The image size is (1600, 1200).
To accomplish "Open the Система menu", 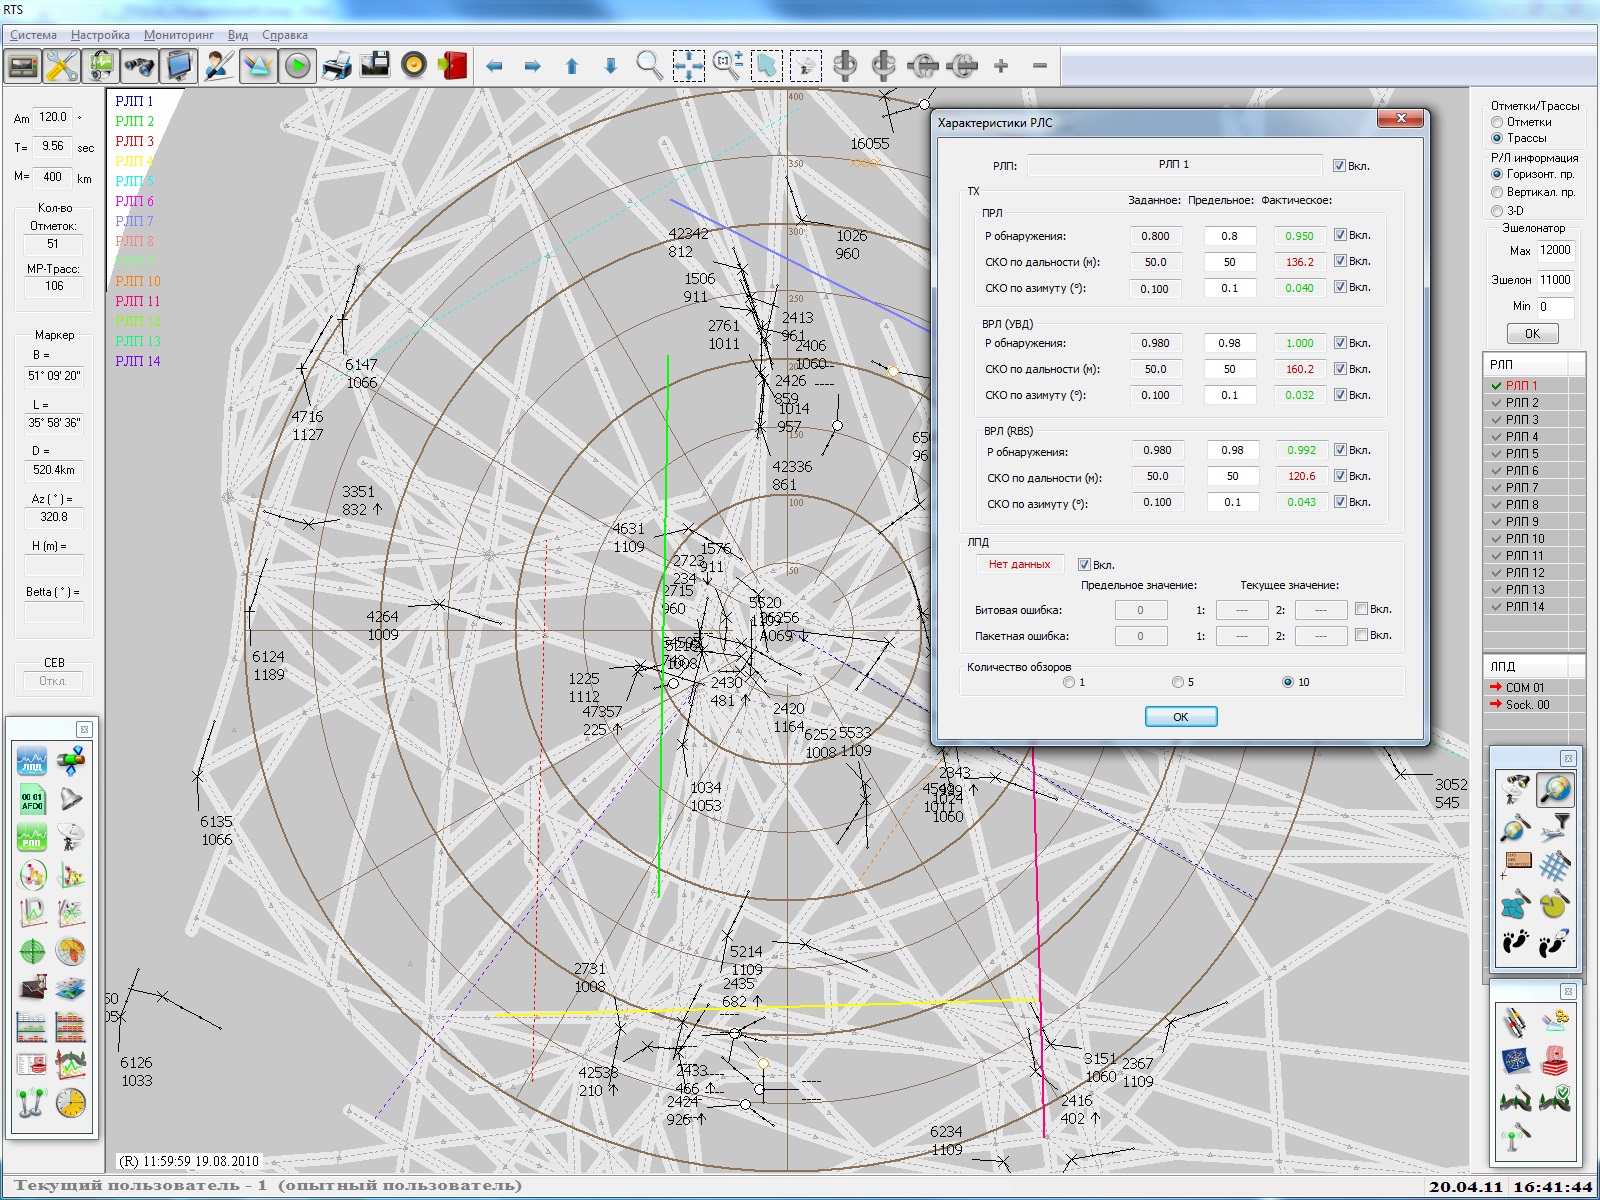I will click(33, 35).
